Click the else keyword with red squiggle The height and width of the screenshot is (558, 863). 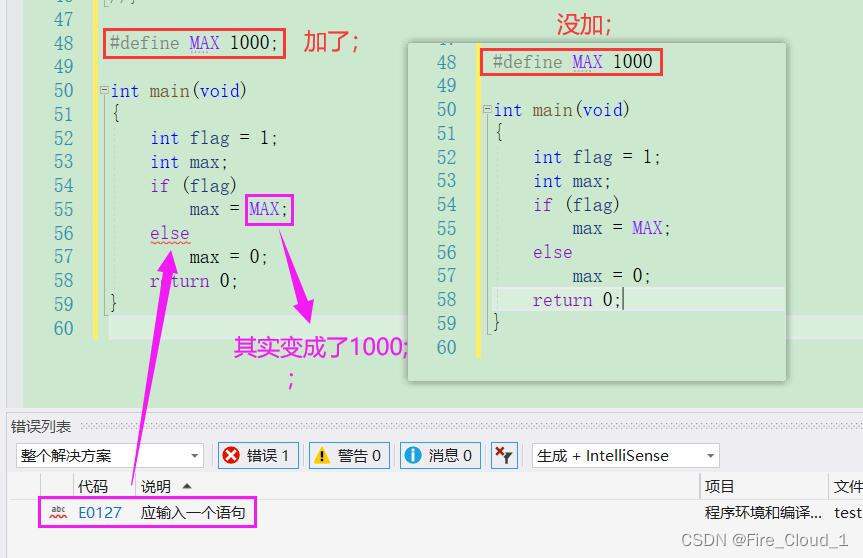pyautogui.click(x=170, y=233)
